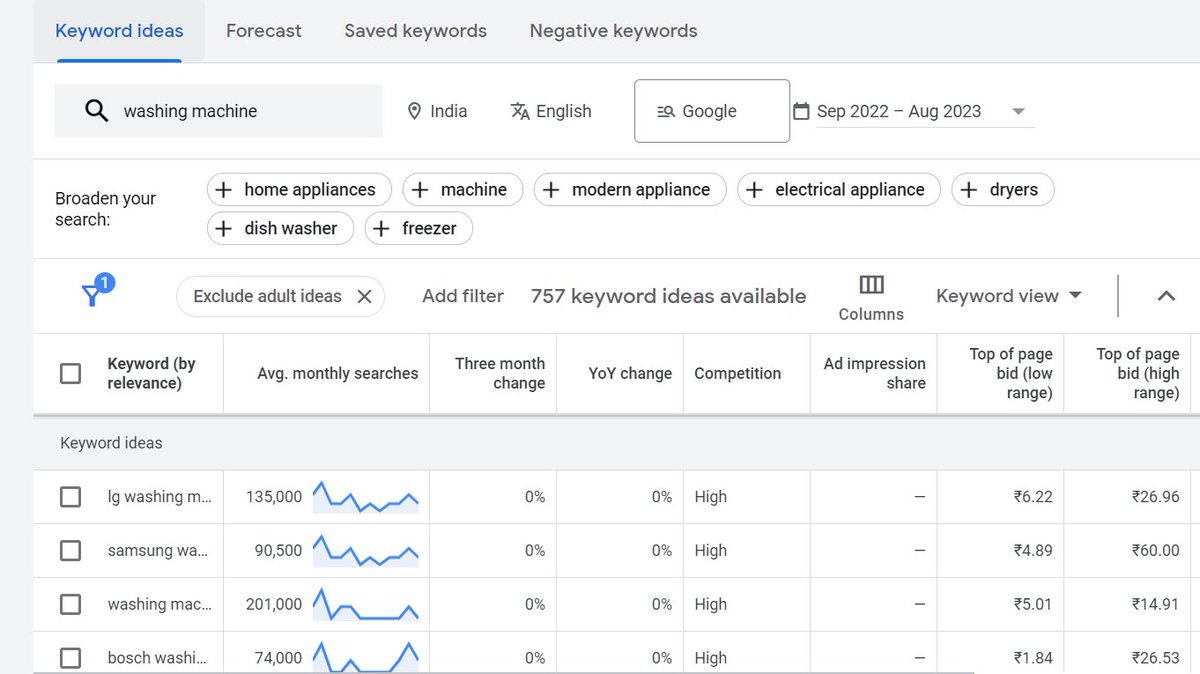The width and height of the screenshot is (1200, 674).
Task: Click the plus icon on dish washer
Action: point(225,228)
